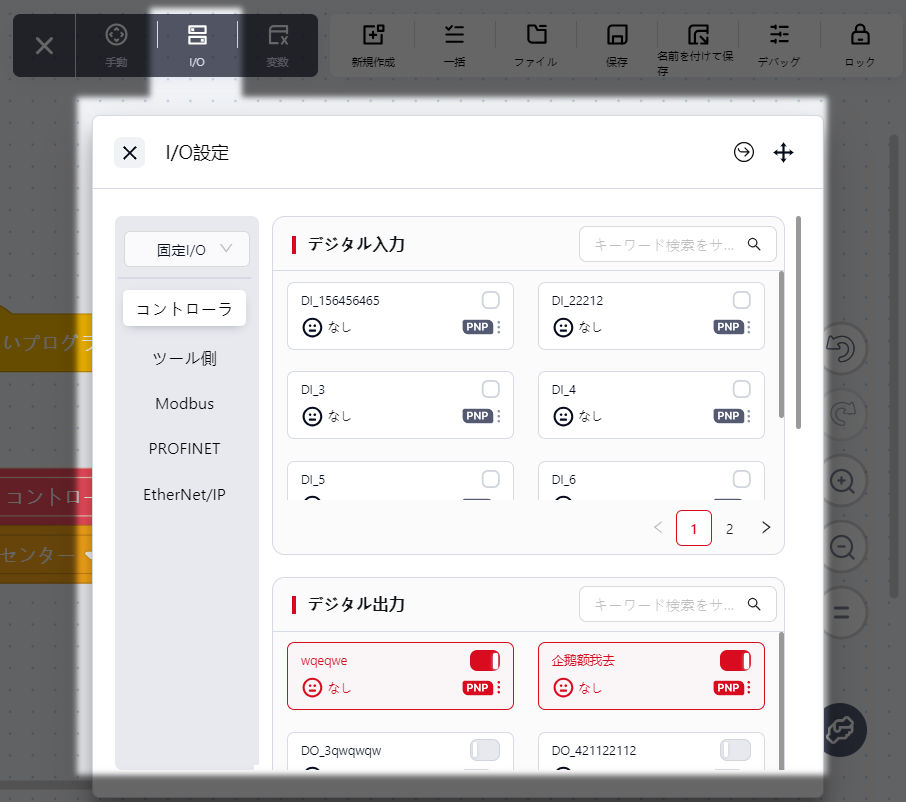Image resolution: width=906 pixels, height=802 pixels.
Task: Enable the DO_3qwqwqw output switch
Action: point(484,750)
